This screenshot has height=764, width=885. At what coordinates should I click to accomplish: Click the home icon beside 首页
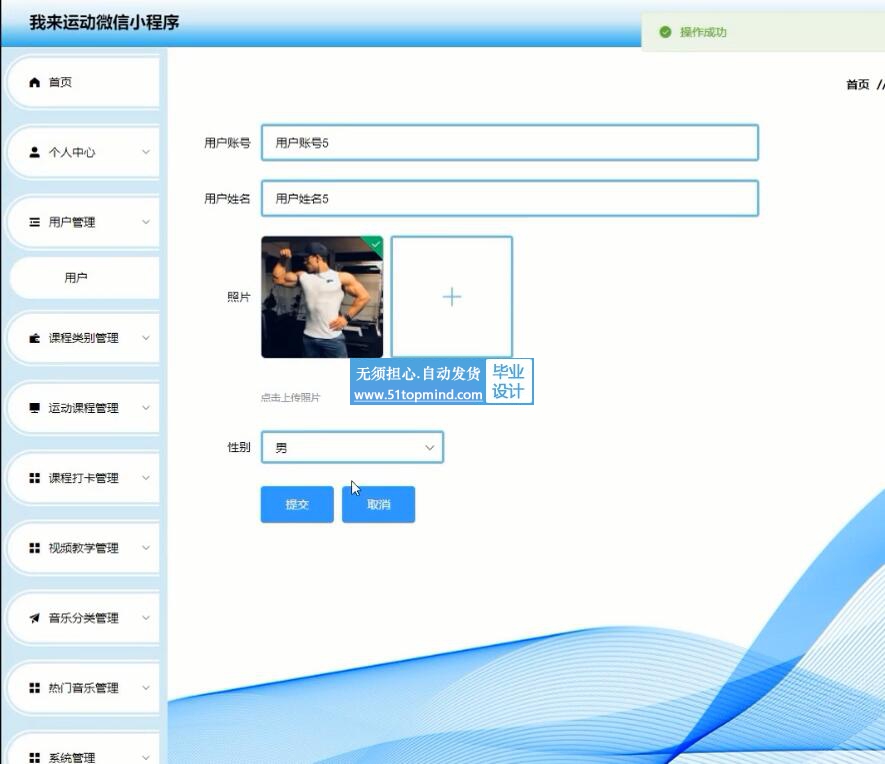tap(34, 82)
